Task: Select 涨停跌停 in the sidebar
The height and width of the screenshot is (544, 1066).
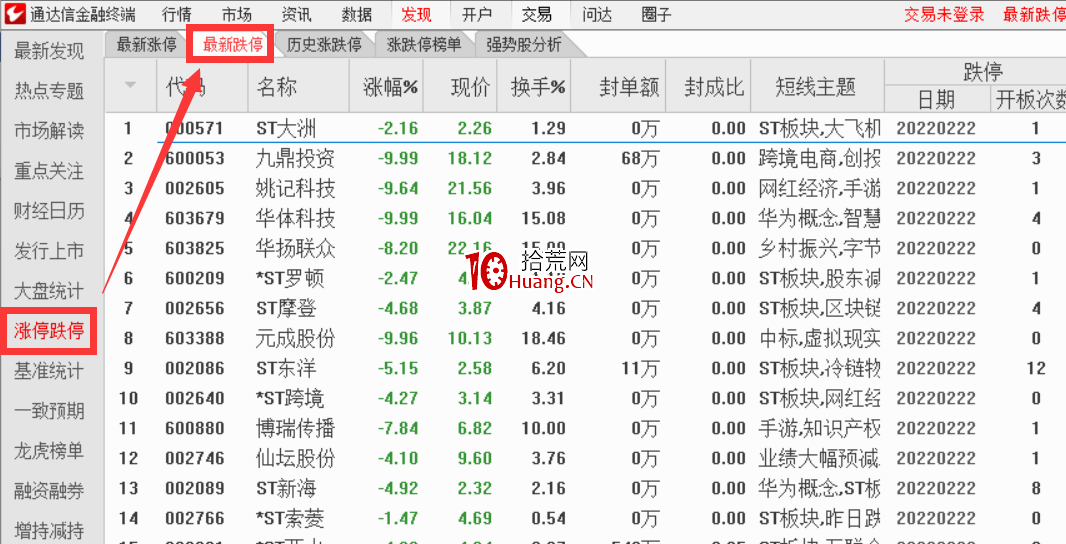Action: (49, 331)
